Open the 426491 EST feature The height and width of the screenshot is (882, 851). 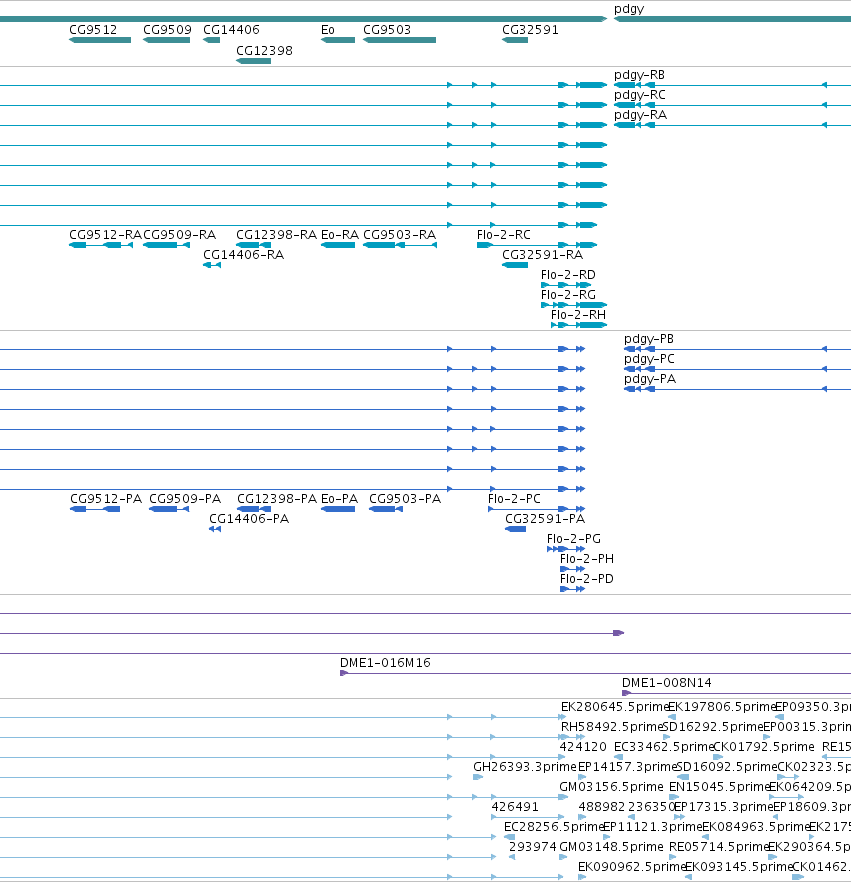(x=528, y=817)
